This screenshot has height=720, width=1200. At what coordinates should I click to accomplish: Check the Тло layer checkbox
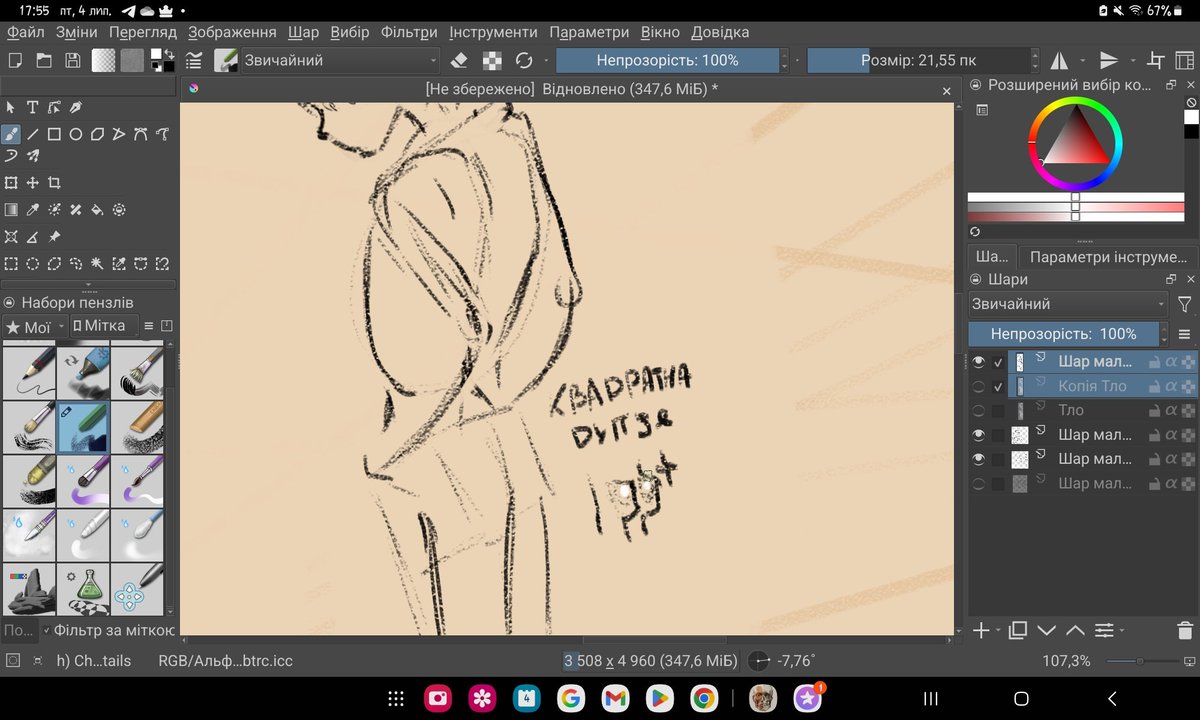[998, 410]
